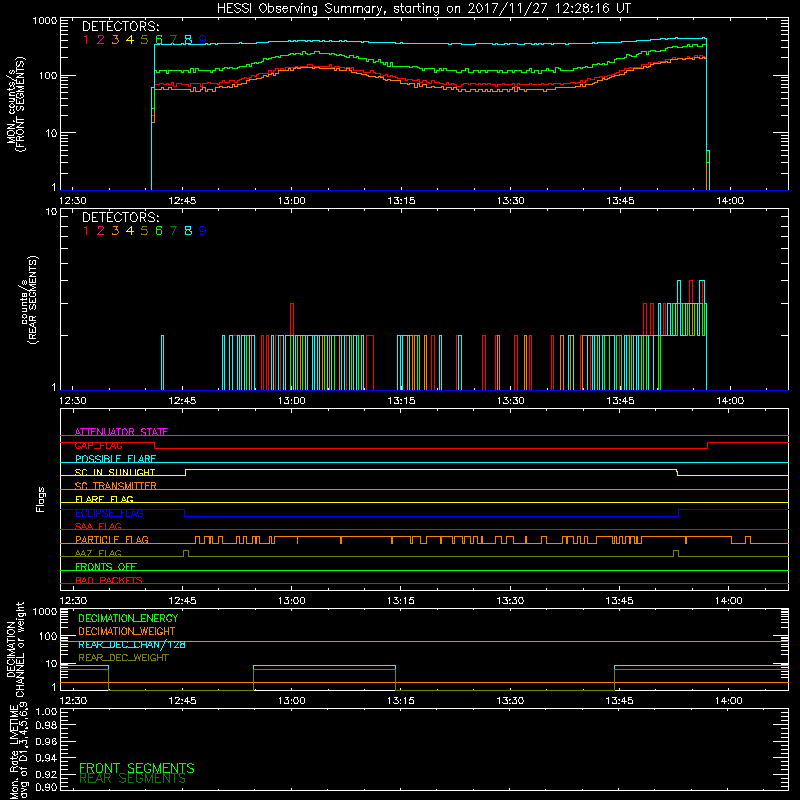800x800 pixels.
Task: Click the 'Flags' y-axis title
Action: pyautogui.click(x=41, y=499)
